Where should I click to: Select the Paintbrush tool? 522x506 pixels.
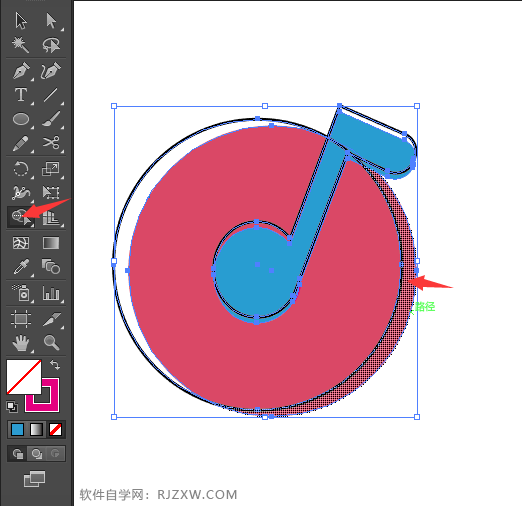point(51,119)
